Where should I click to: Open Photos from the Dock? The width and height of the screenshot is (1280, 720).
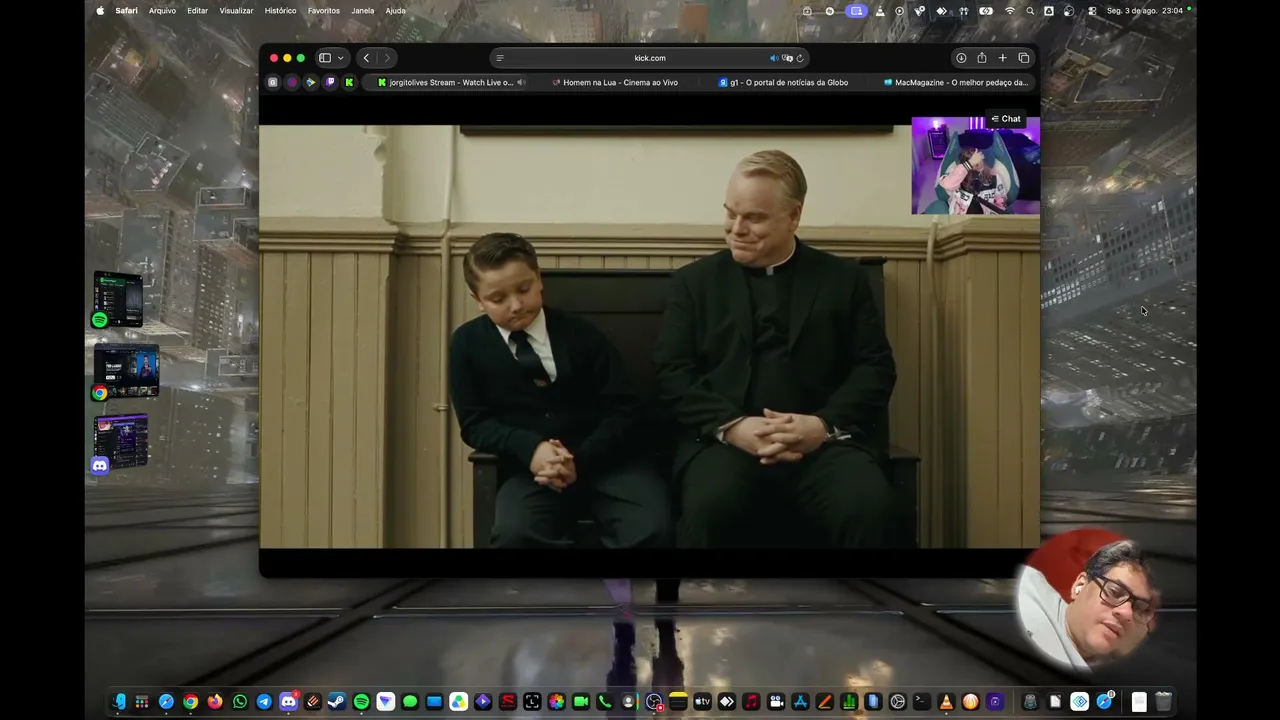556,702
